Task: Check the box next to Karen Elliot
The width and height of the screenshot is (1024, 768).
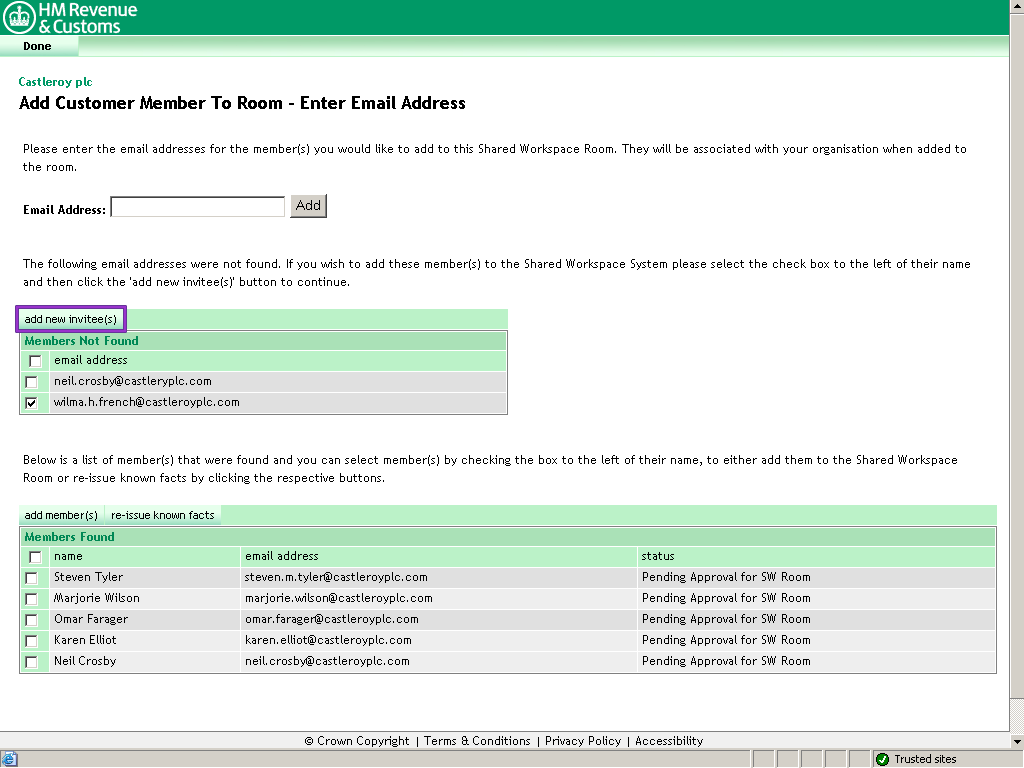Action: (31, 640)
